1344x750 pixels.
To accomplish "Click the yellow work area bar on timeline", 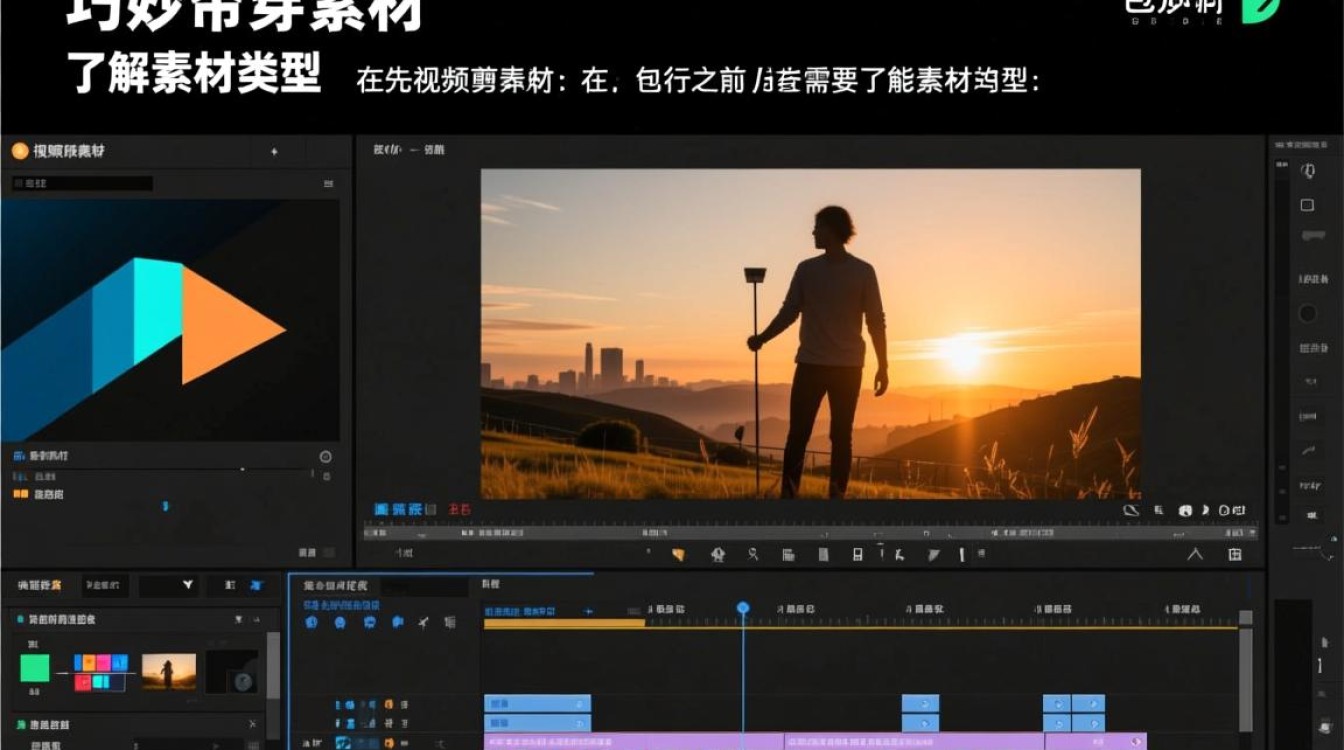I will pos(564,623).
